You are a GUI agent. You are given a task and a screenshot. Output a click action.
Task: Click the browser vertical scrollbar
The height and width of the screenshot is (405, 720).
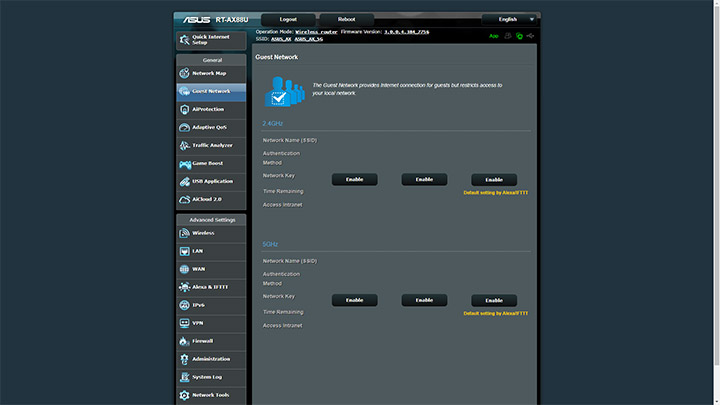717,202
